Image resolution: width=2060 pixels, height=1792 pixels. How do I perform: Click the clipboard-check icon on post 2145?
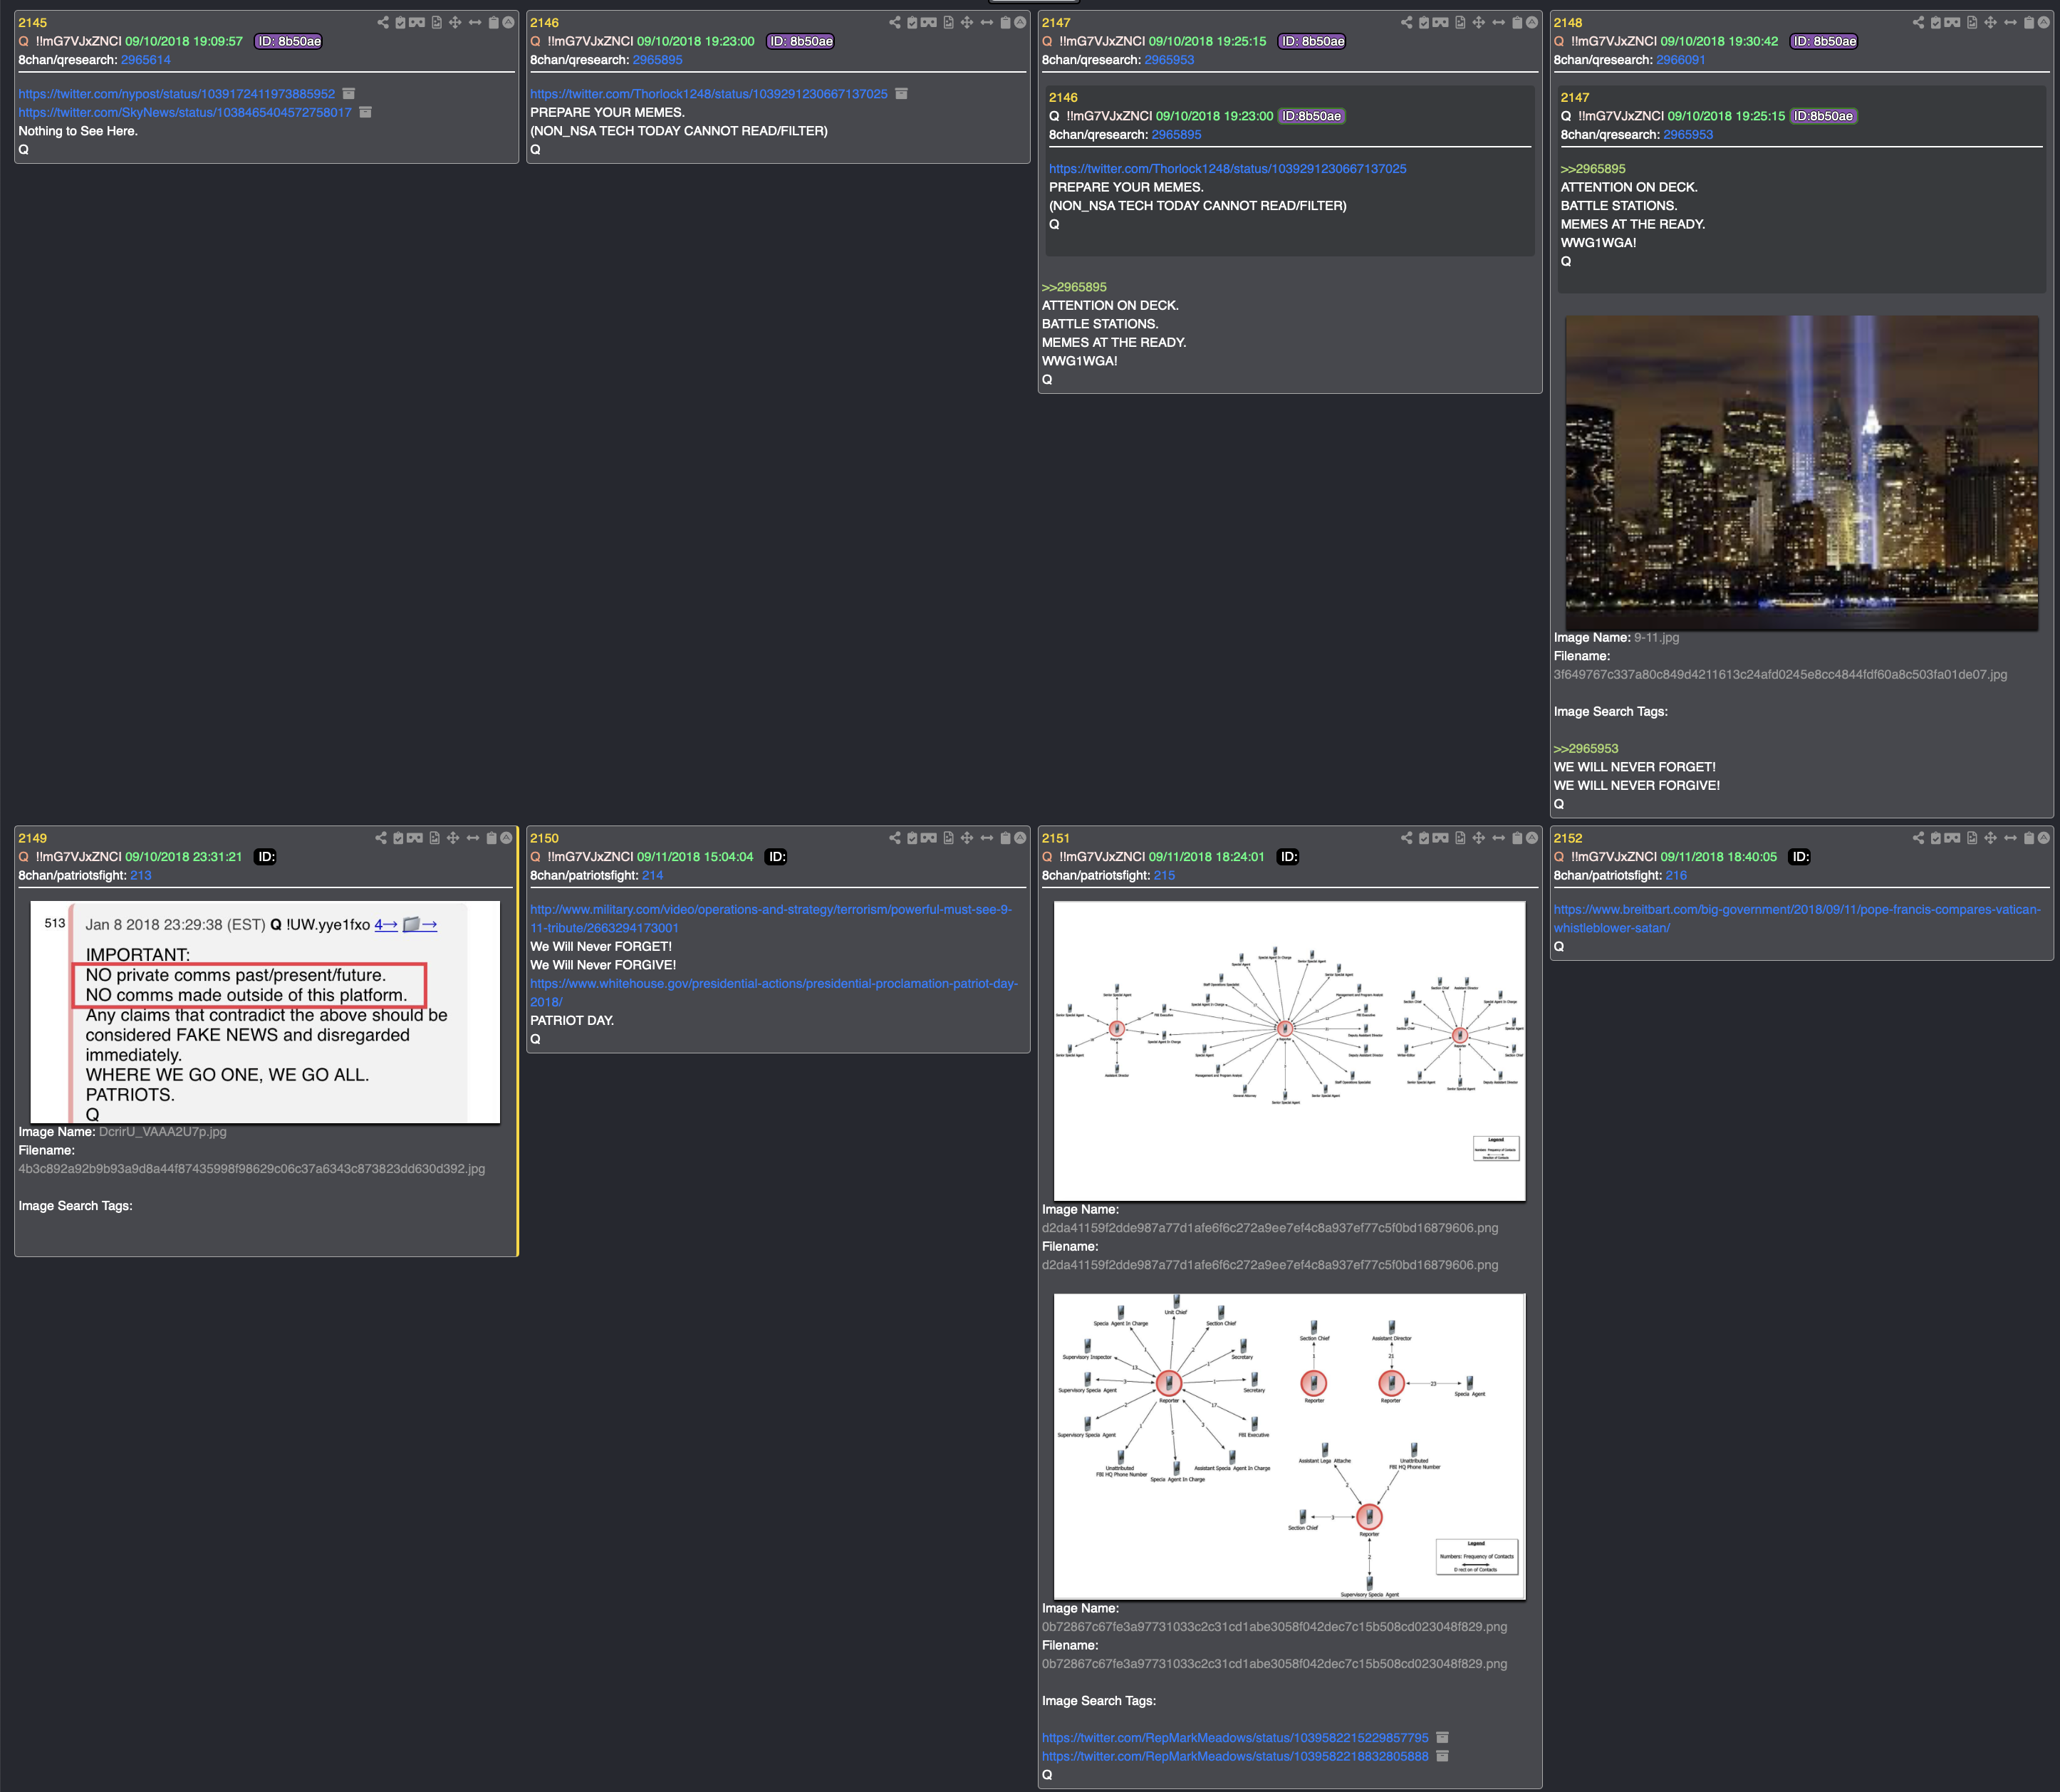(x=400, y=22)
